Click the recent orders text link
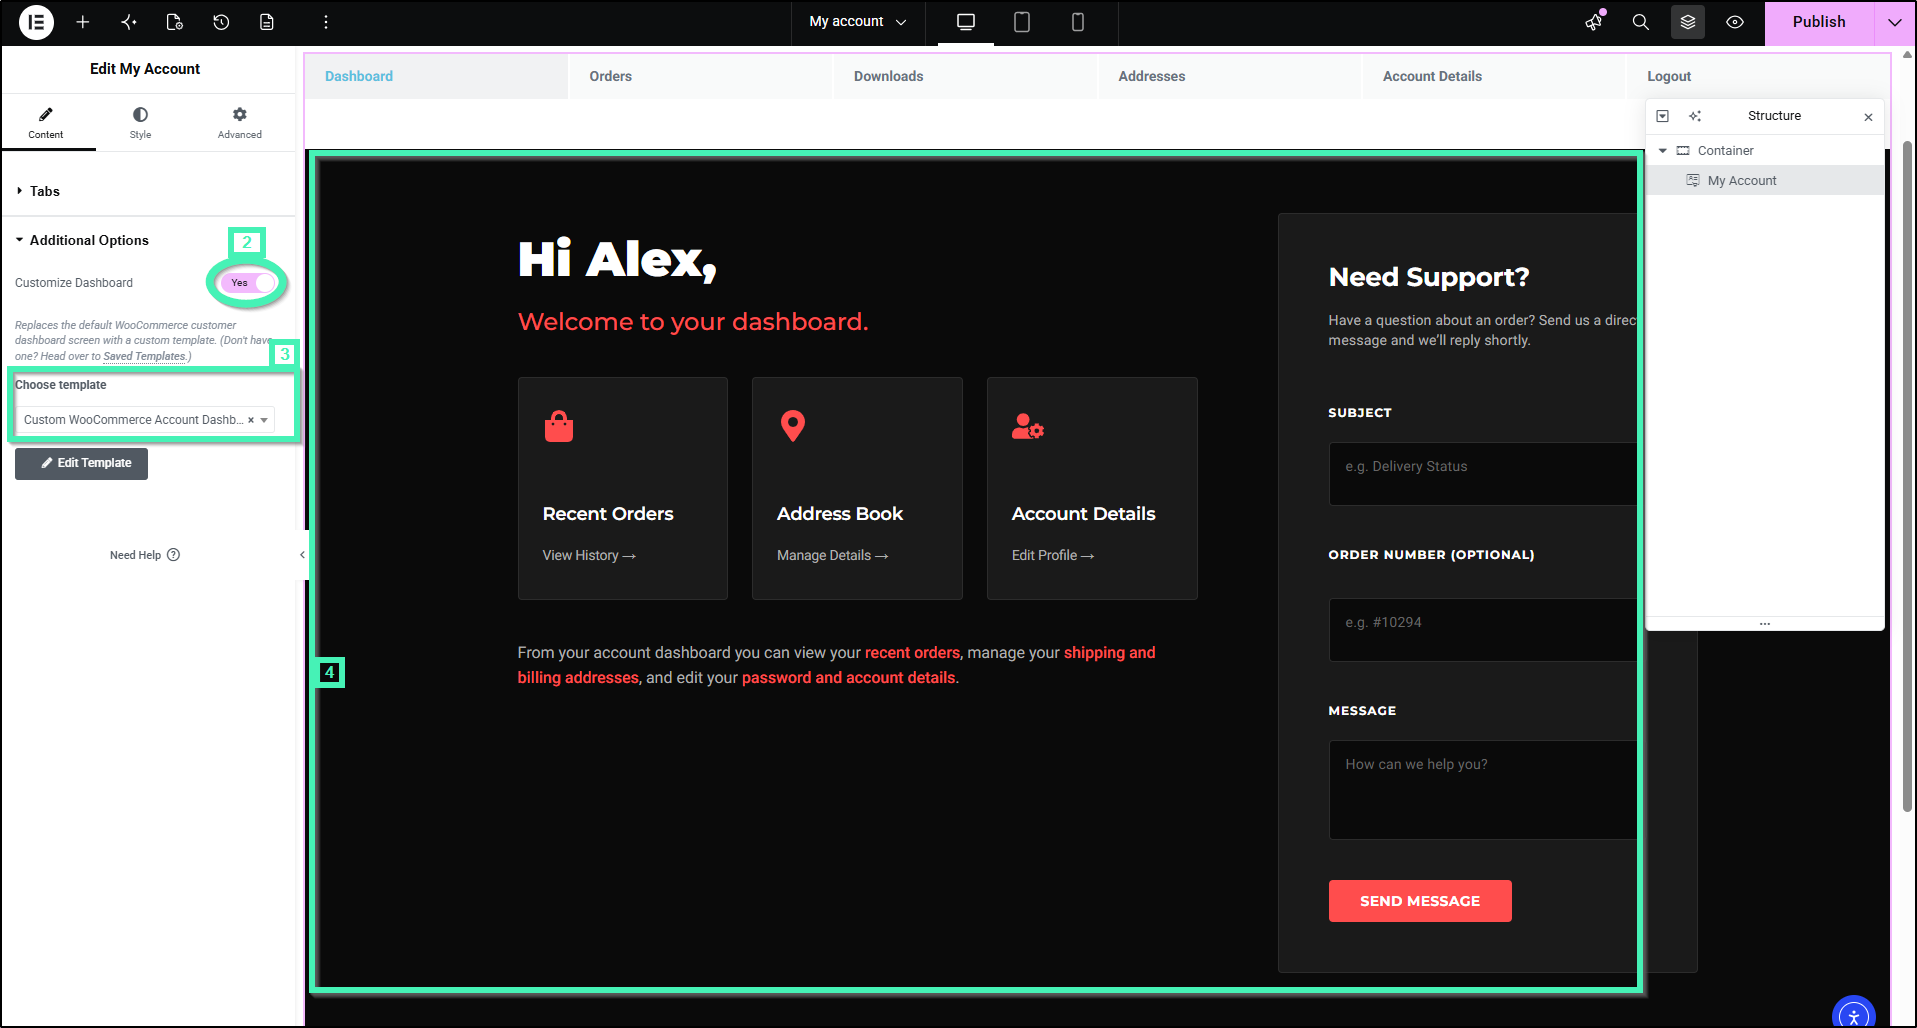This screenshot has width=1917, height=1028. pyautogui.click(x=912, y=653)
